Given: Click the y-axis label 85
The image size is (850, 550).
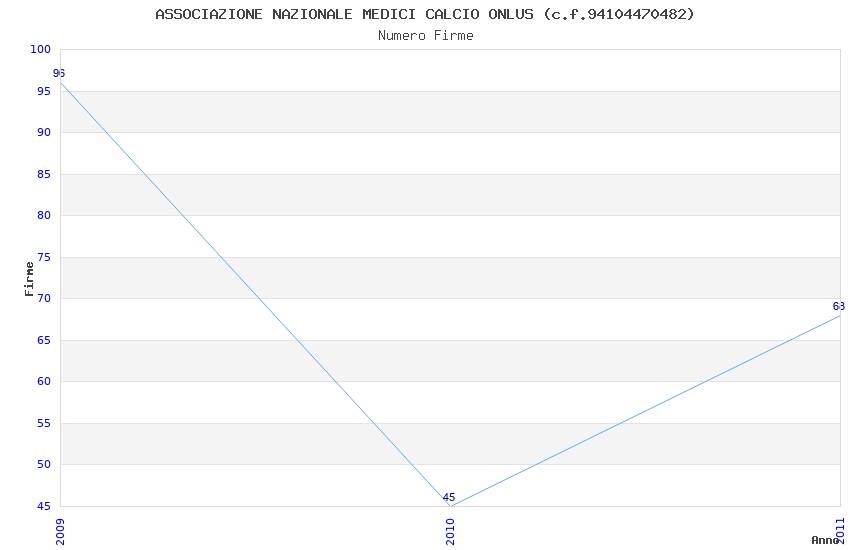Looking at the screenshot, I should coord(44,174).
